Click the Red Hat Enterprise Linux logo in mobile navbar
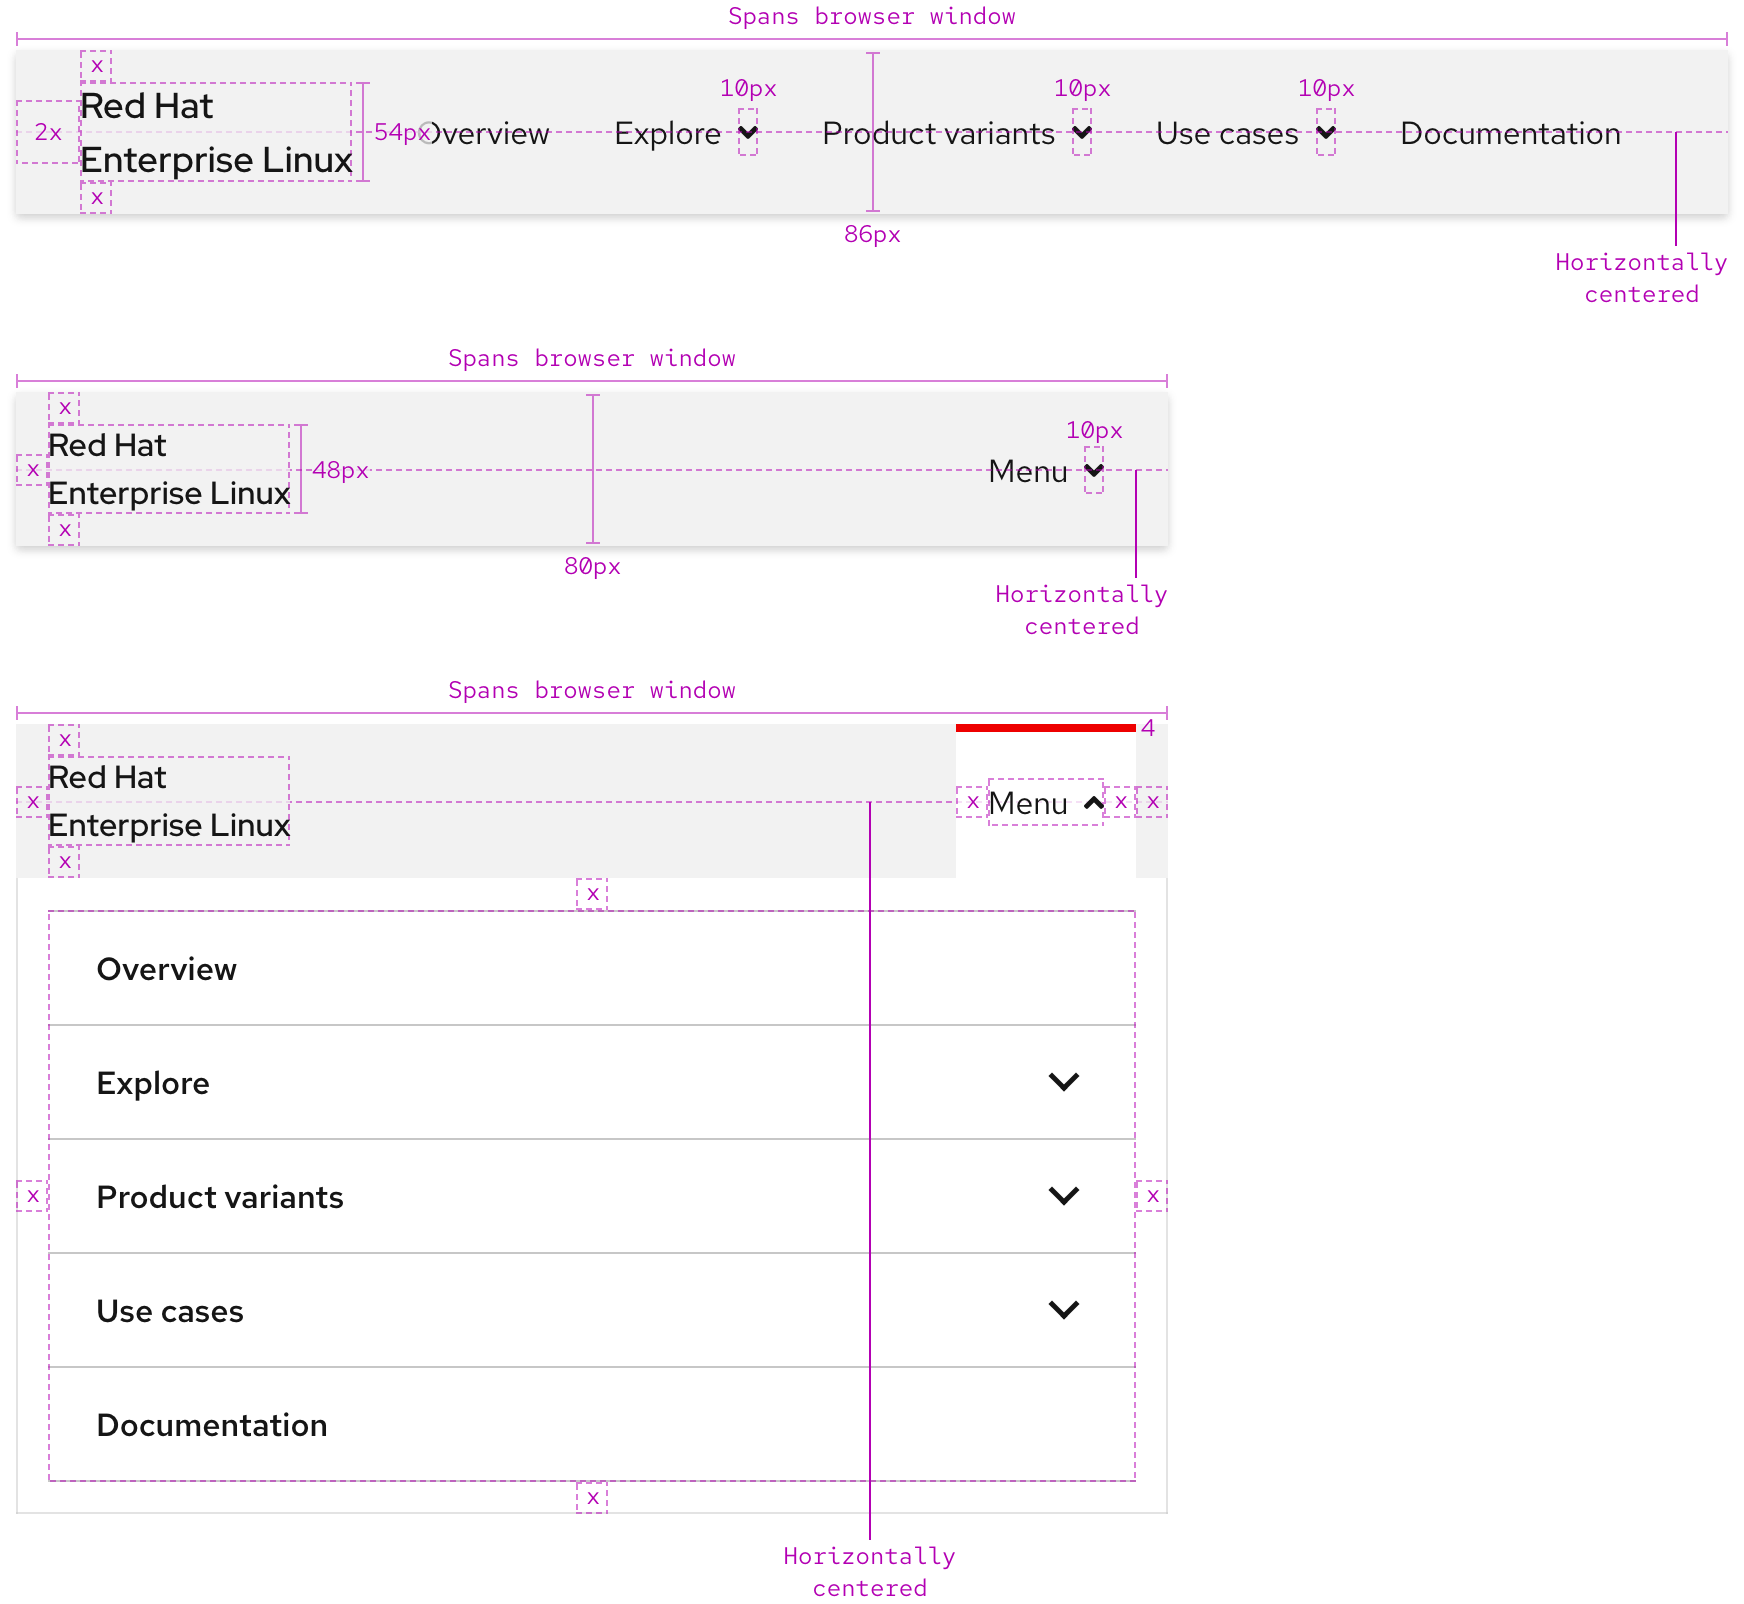This screenshot has height=1604, width=1744. [x=169, y=801]
